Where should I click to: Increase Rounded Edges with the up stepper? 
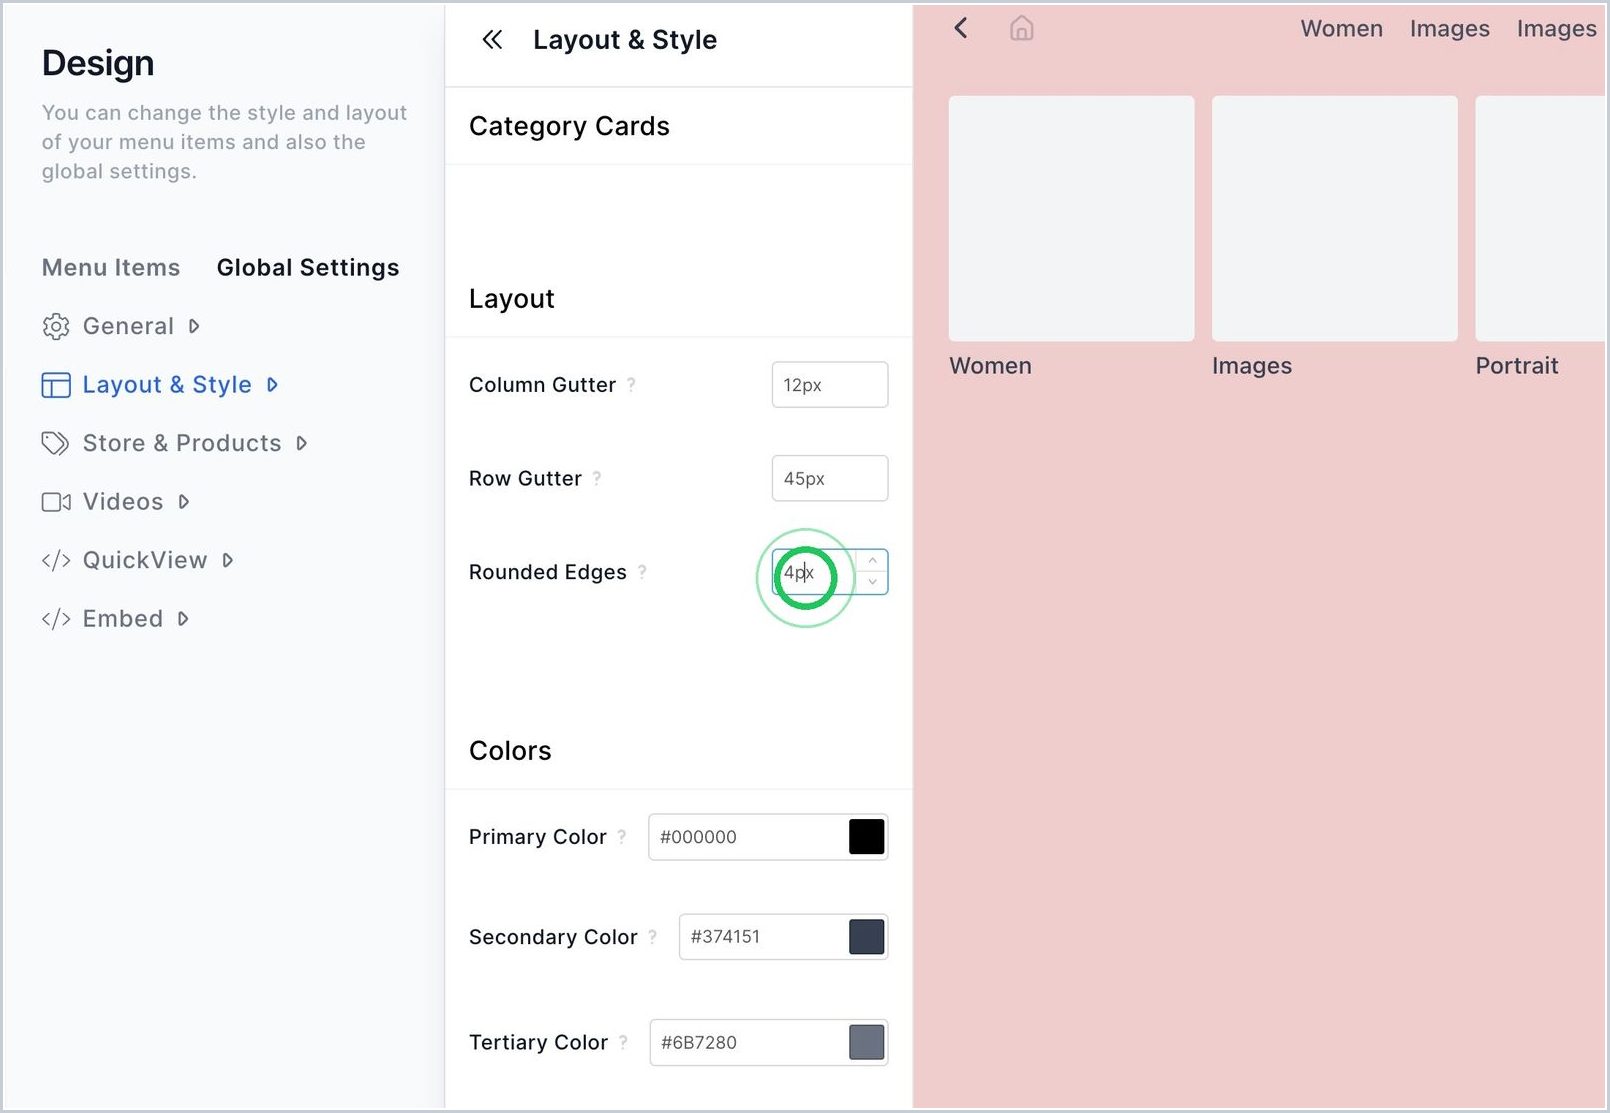click(x=873, y=561)
